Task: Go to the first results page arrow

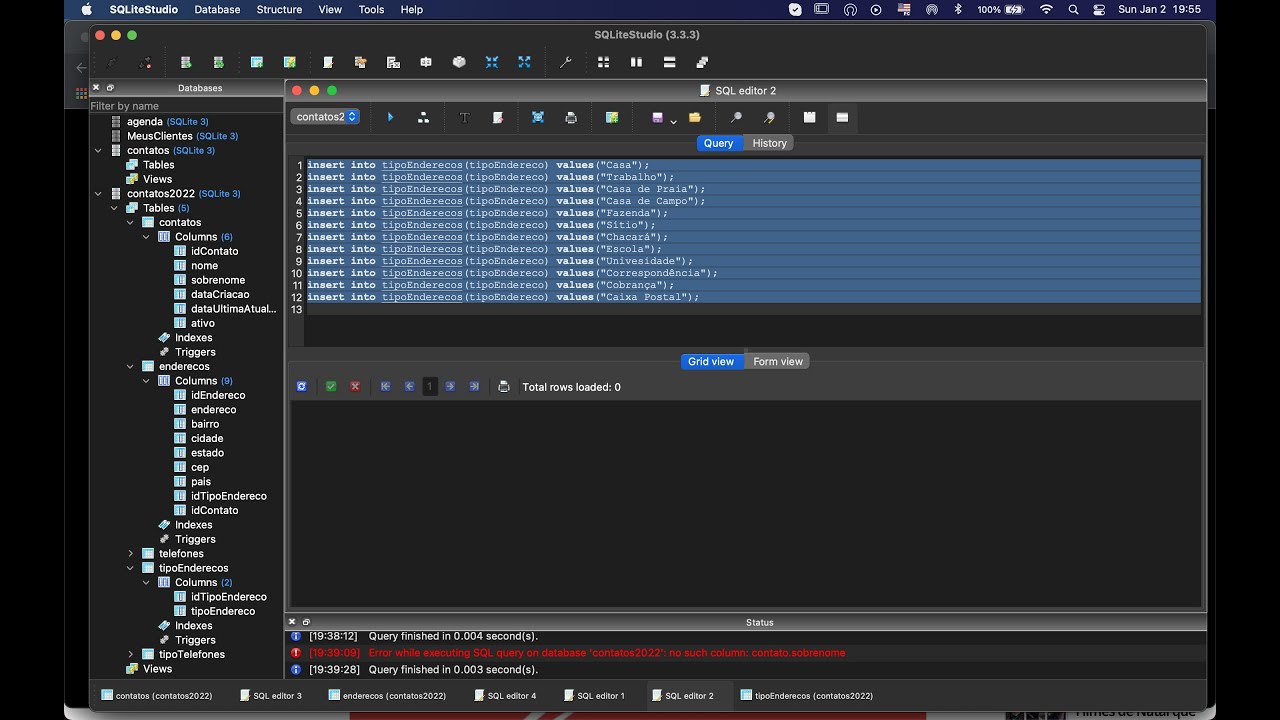Action: click(x=385, y=386)
